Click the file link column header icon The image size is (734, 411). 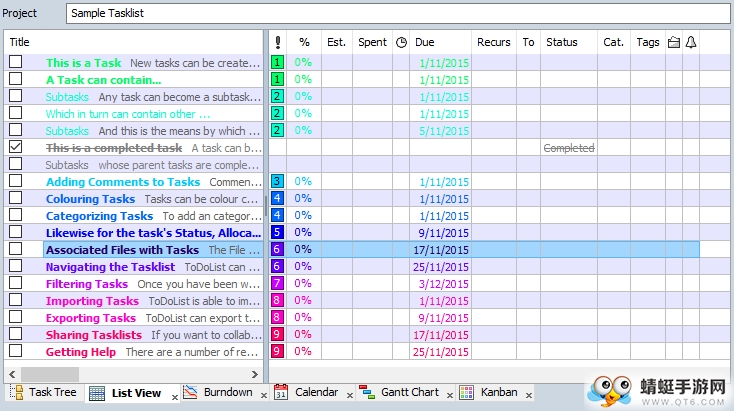tap(674, 42)
